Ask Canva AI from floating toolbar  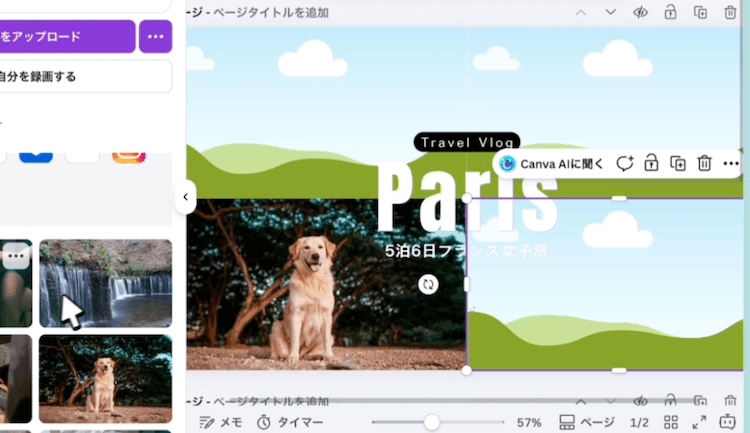click(x=551, y=164)
